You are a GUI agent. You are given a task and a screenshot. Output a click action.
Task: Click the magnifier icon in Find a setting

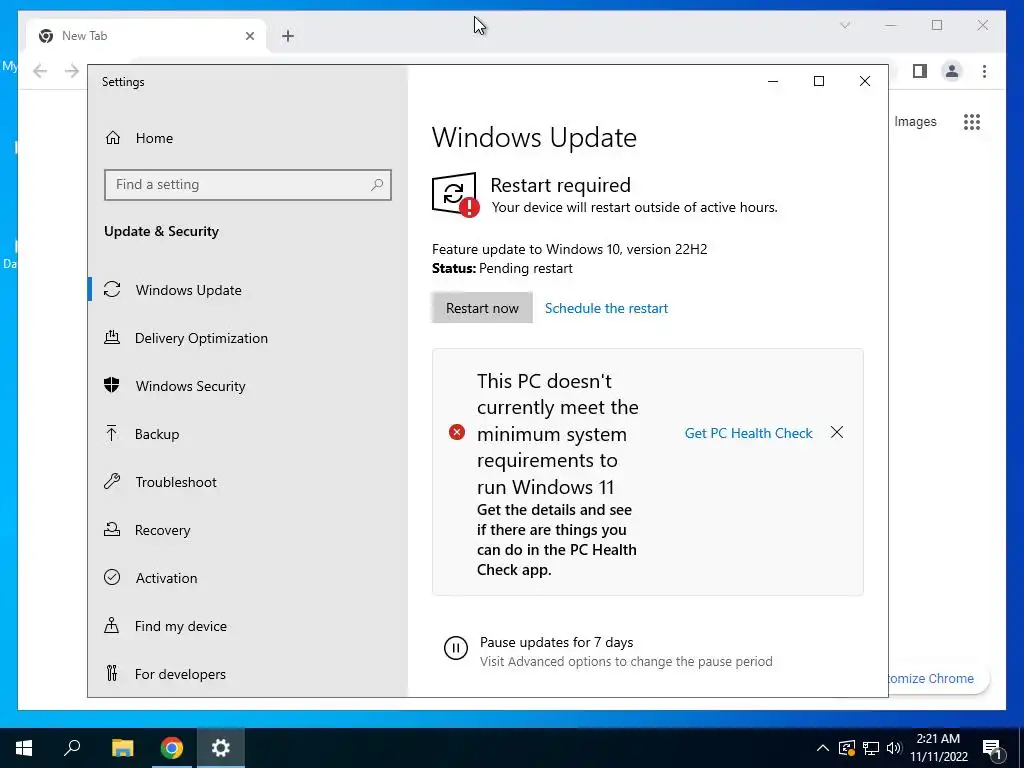point(377,185)
